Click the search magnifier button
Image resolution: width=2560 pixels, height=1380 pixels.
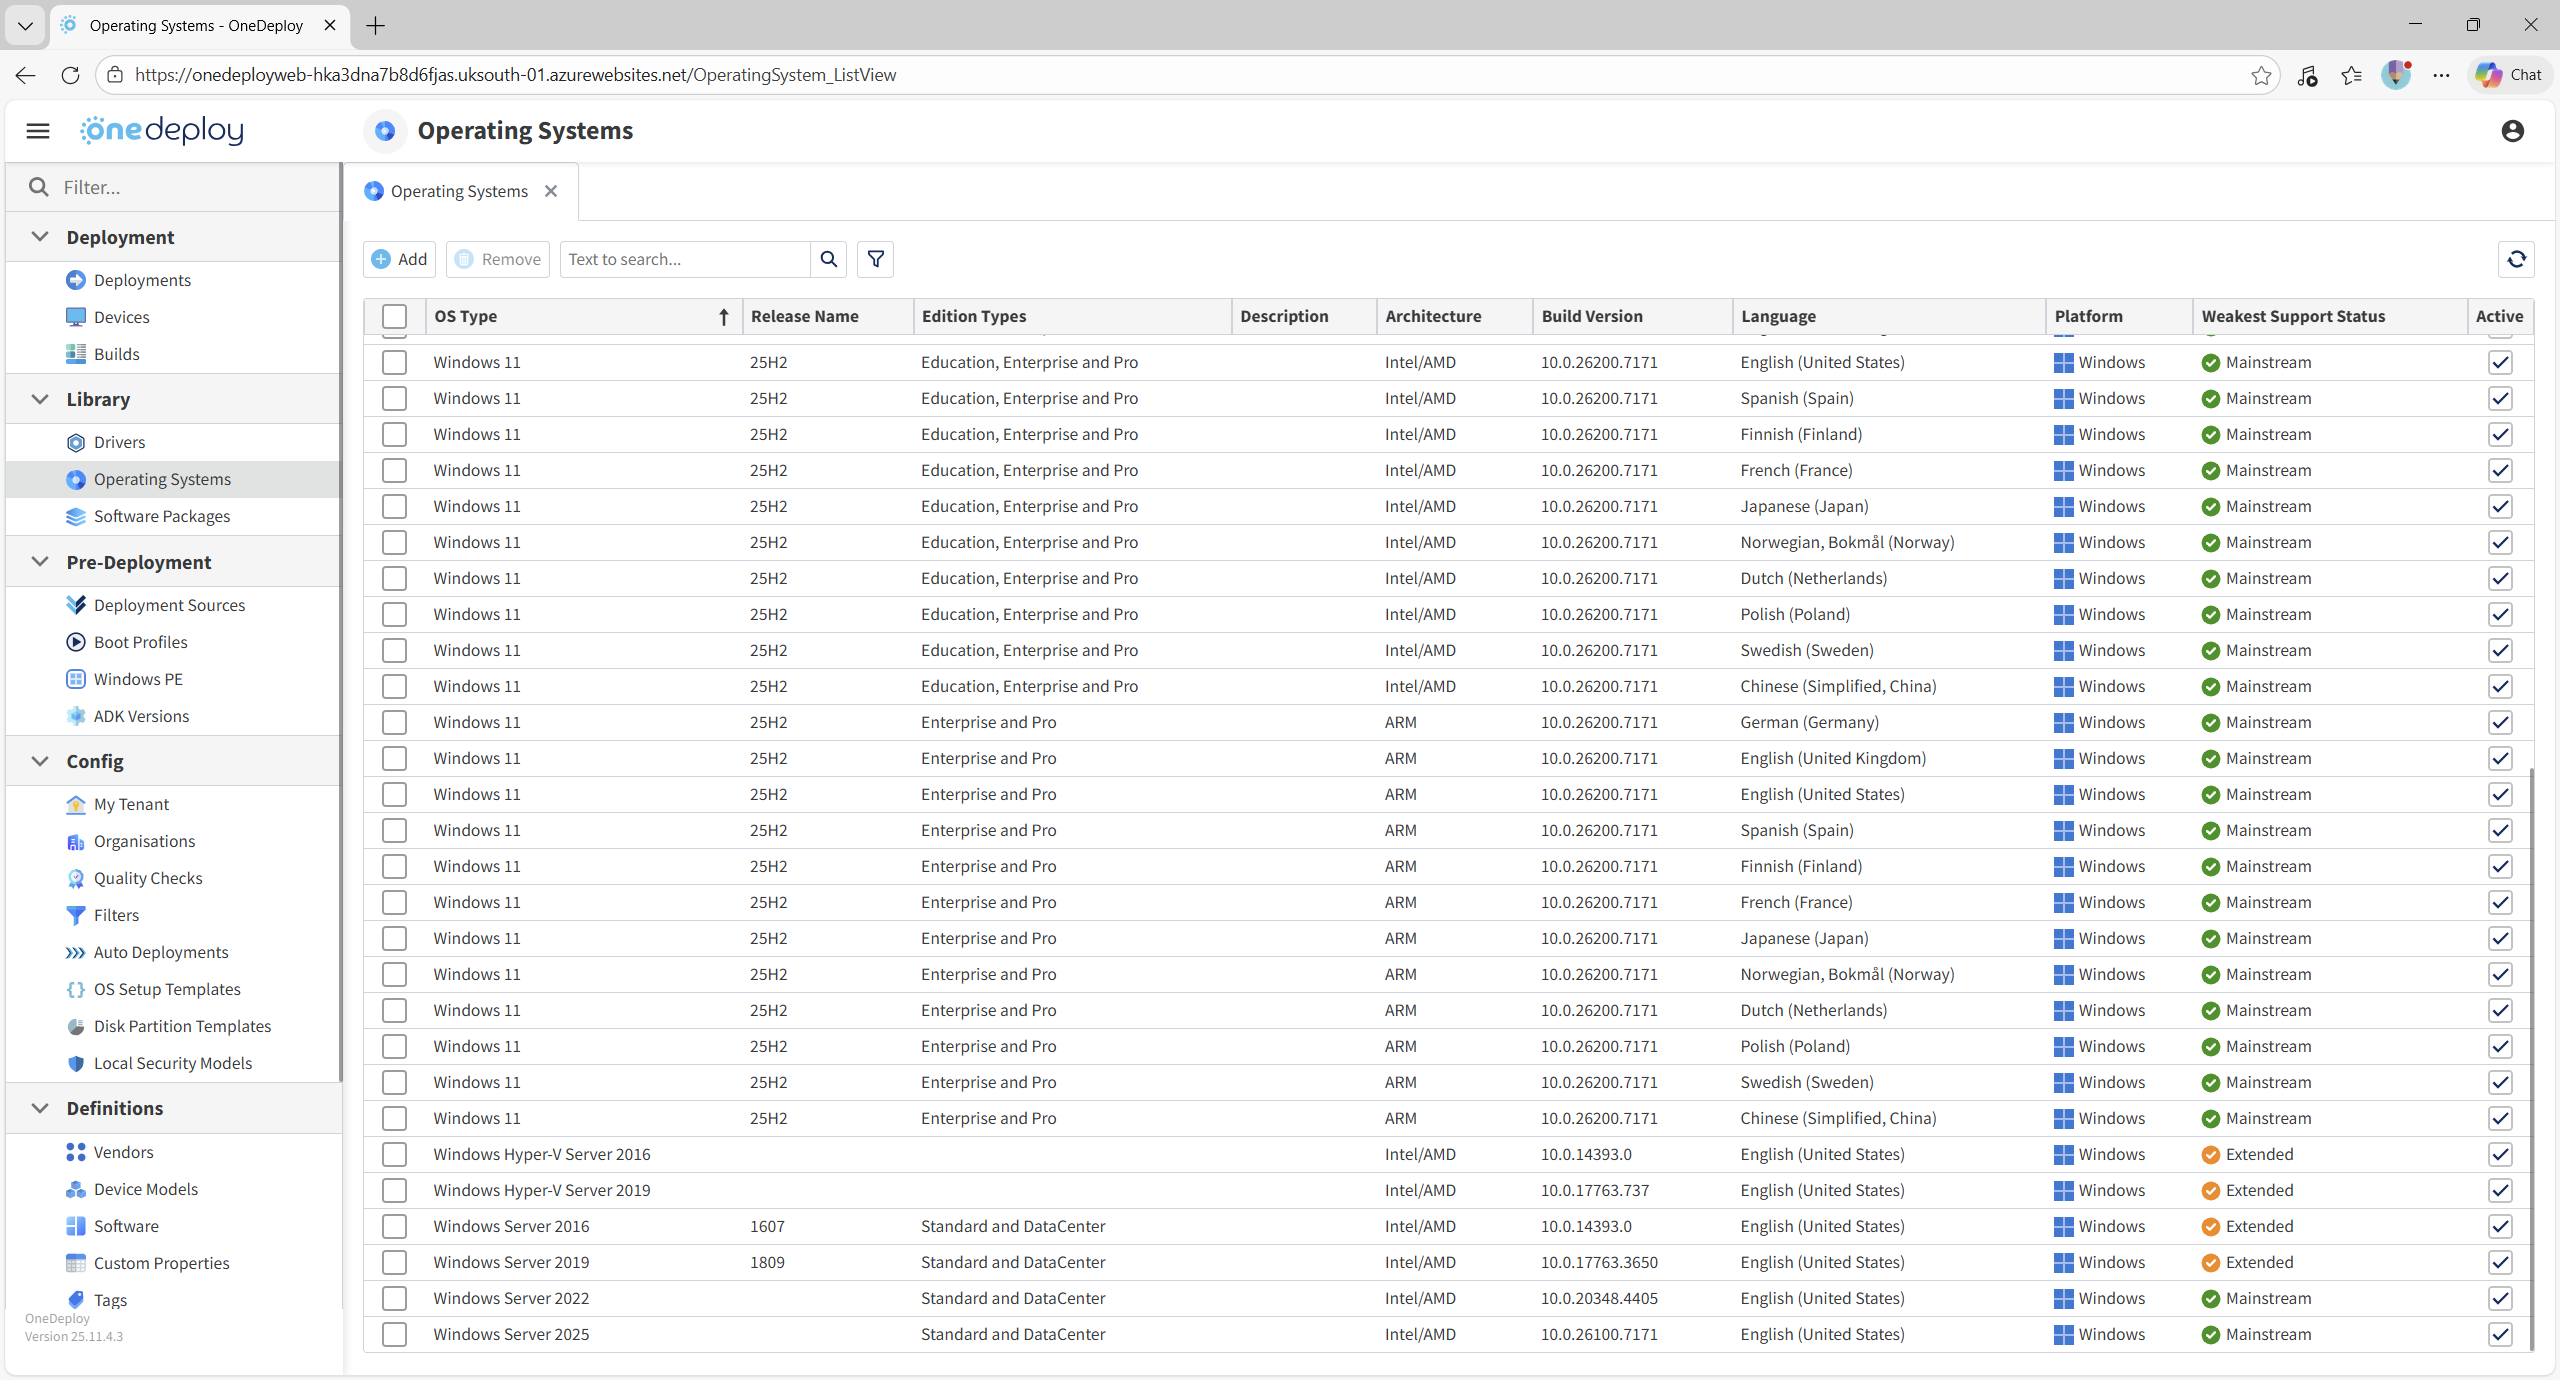click(828, 259)
